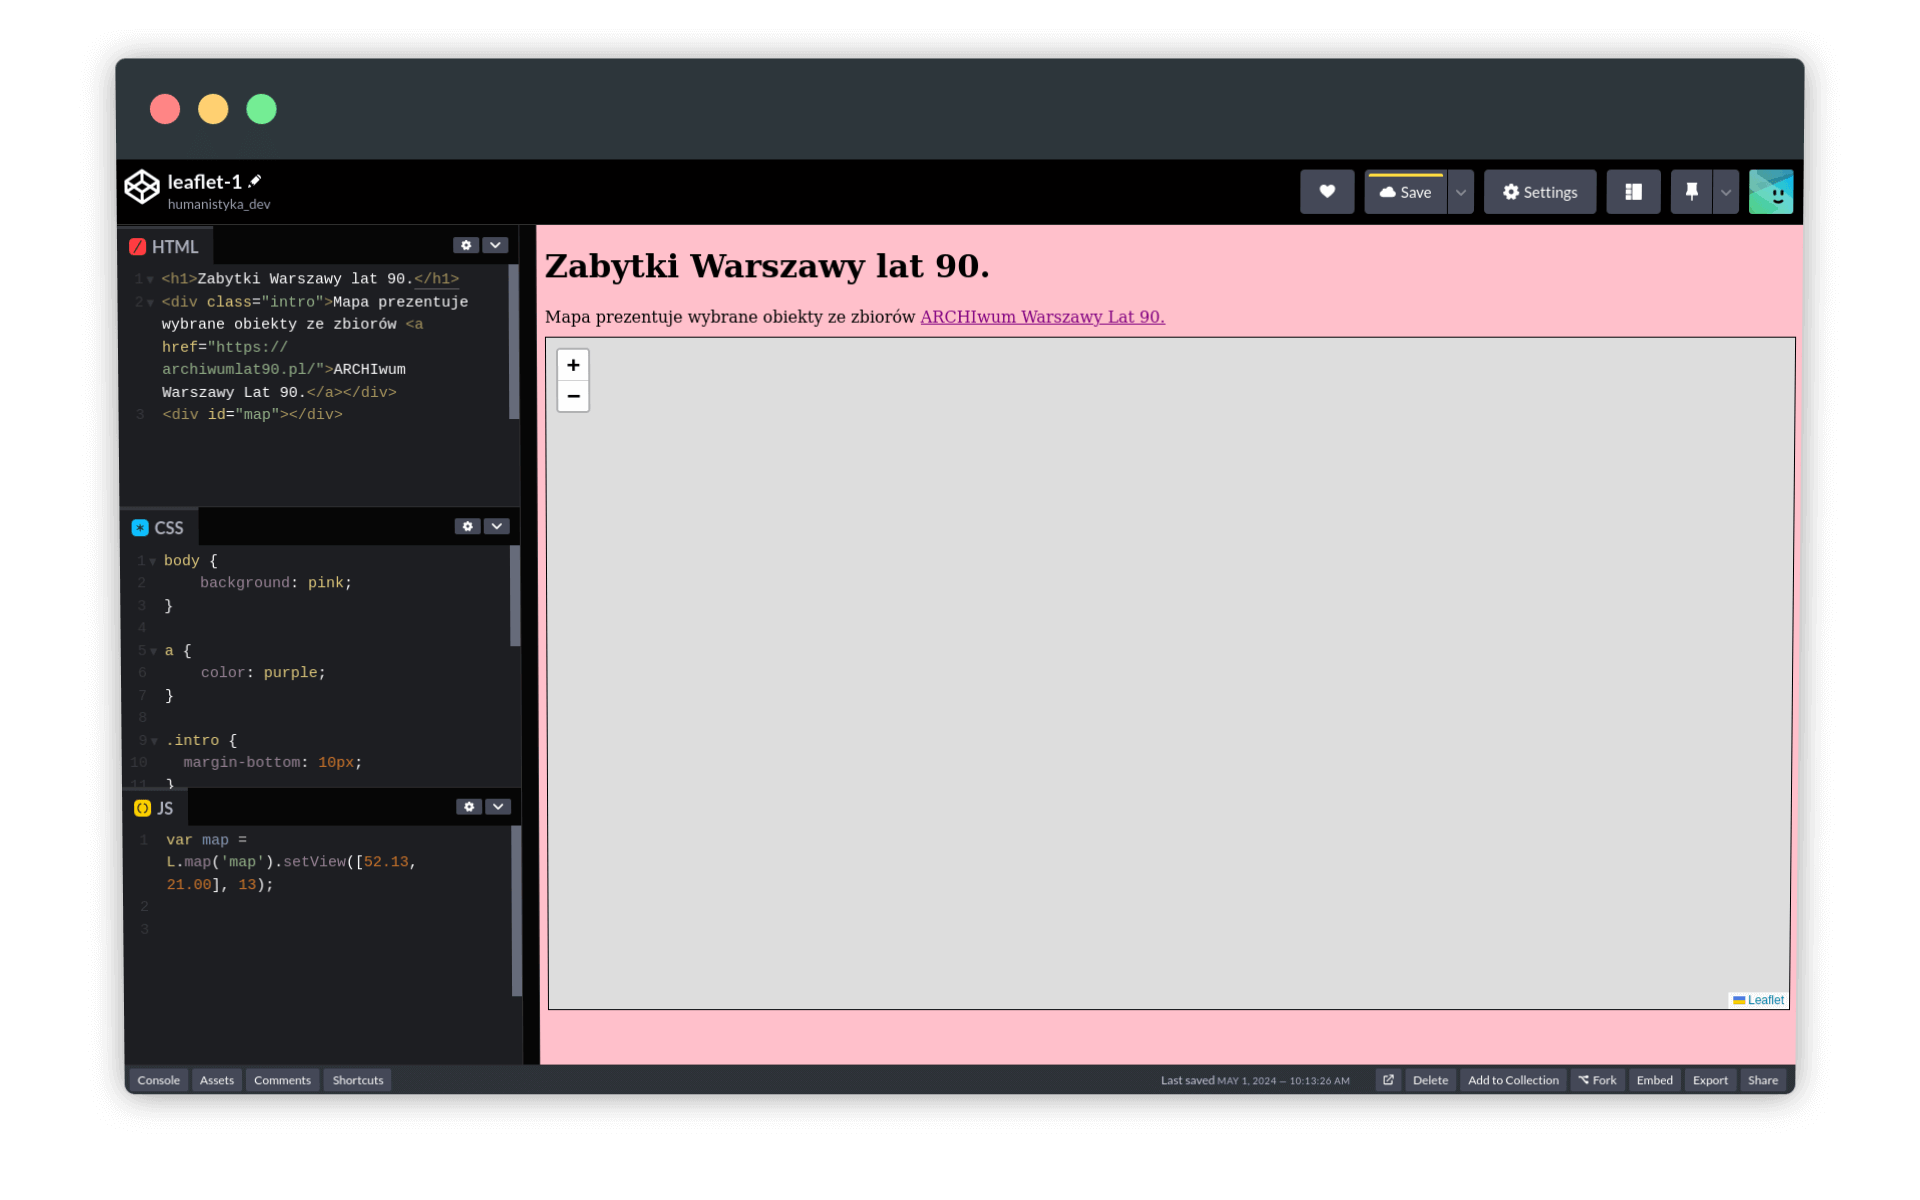Open the Assets panel
This screenshot has height=1200, width=1920.
[x=216, y=1080]
